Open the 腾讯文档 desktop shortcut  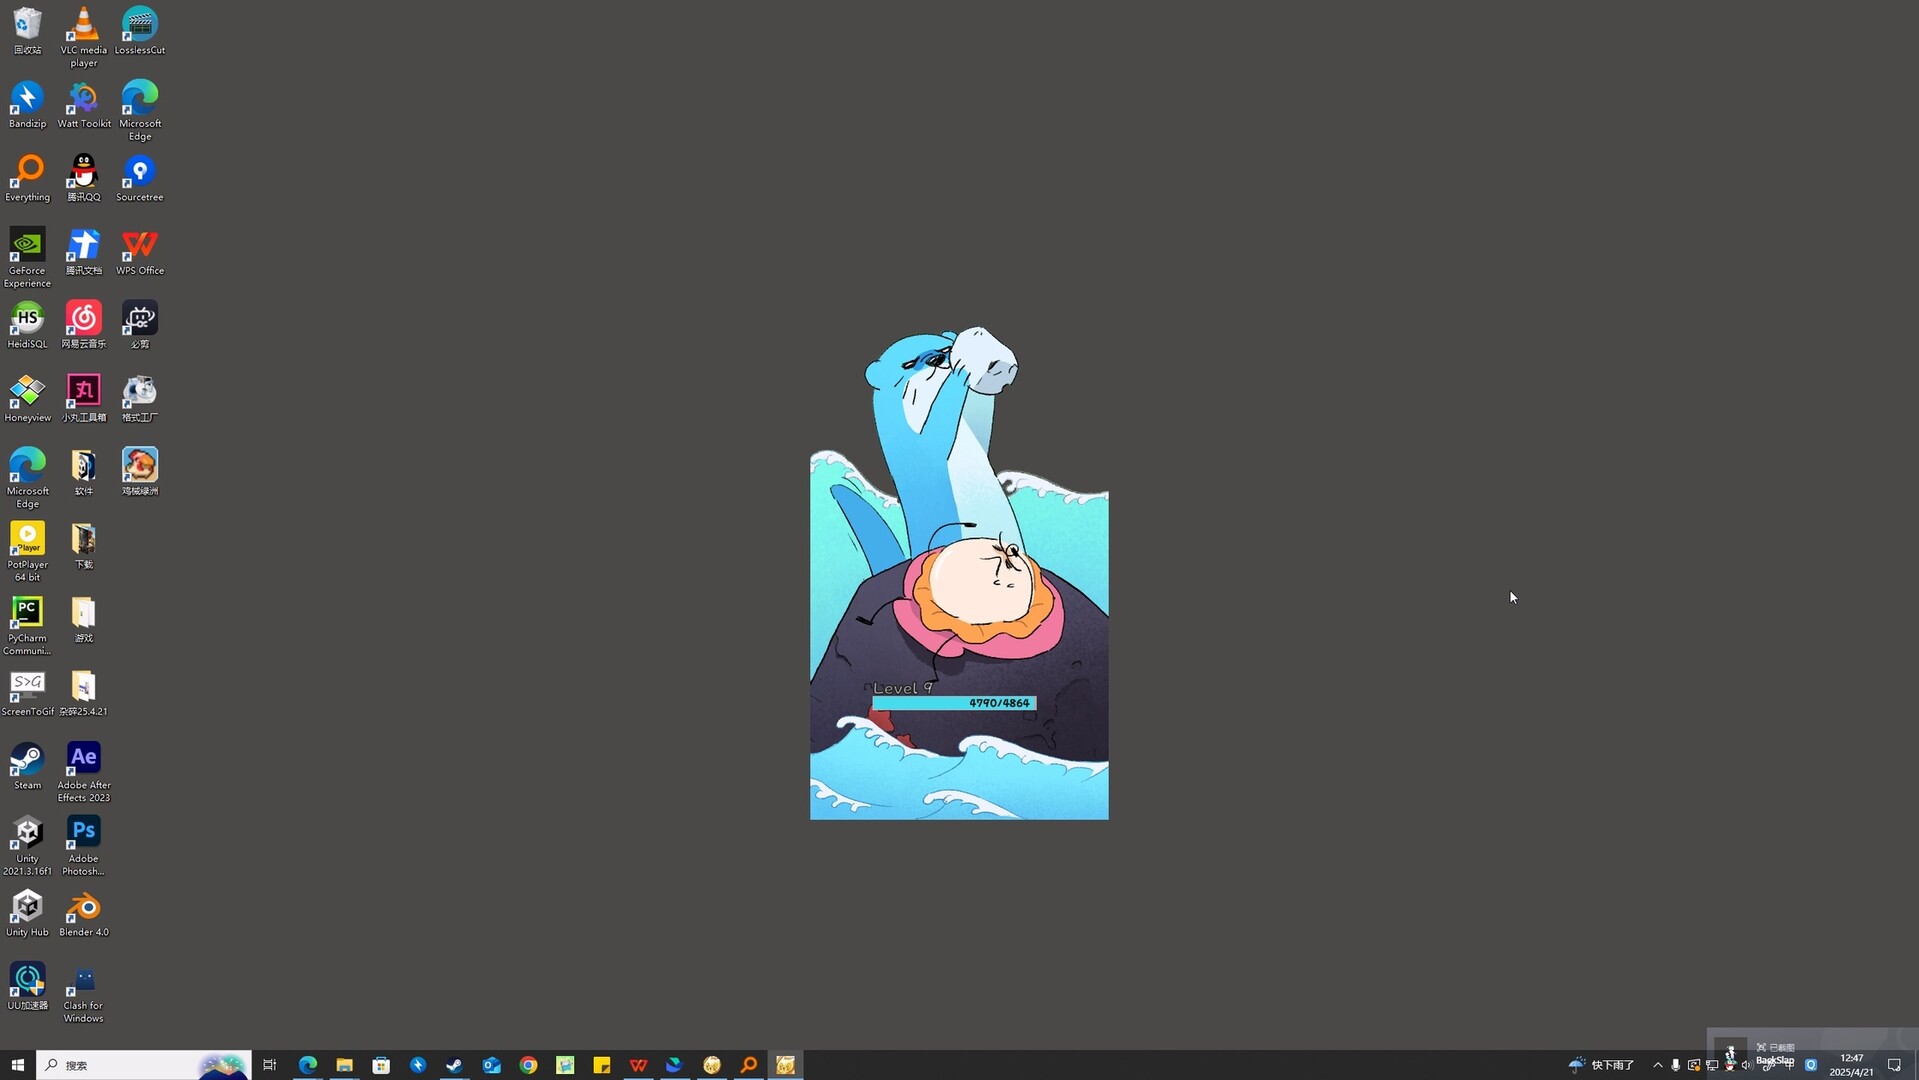[x=84, y=251]
